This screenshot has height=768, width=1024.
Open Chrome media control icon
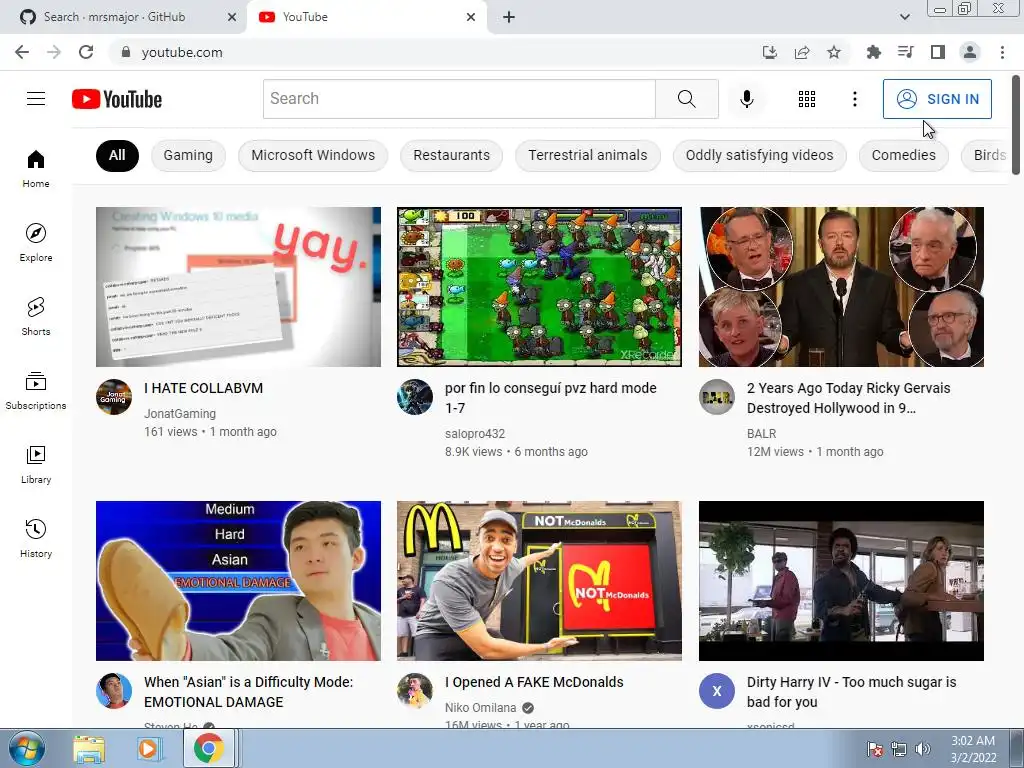click(x=905, y=52)
